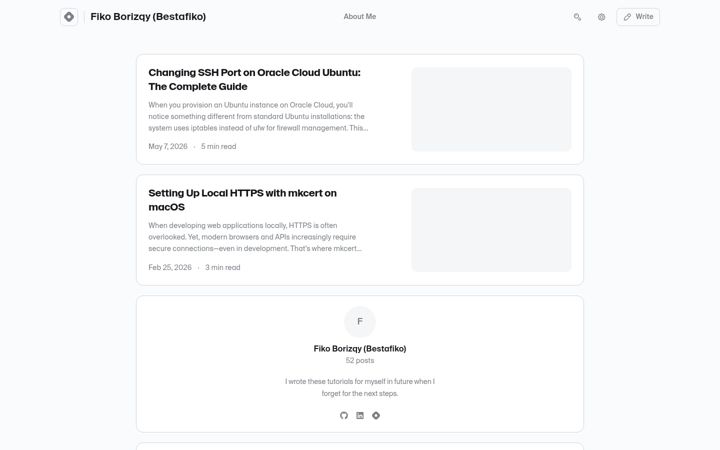Click the SSH Port post cover thumbnail
This screenshot has height=450, width=720.
click(x=491, y=109)
